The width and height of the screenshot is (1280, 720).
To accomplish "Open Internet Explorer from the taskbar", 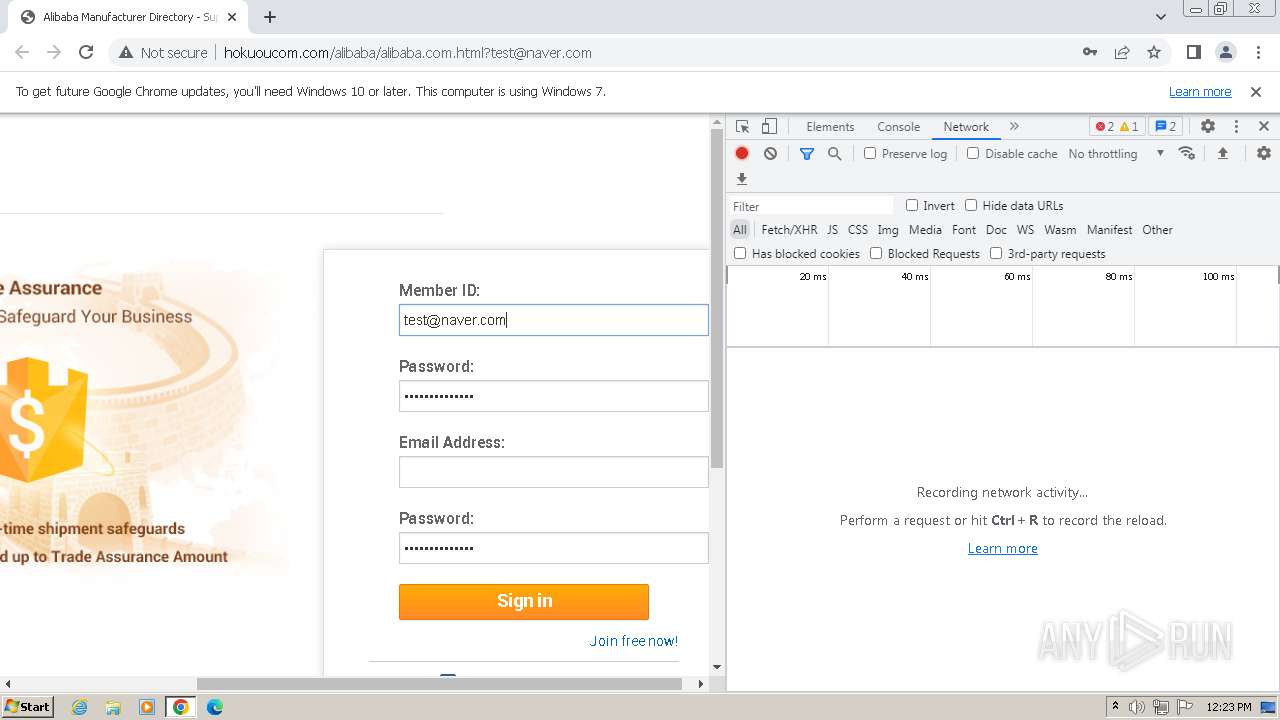I will (x=79, y=707).
